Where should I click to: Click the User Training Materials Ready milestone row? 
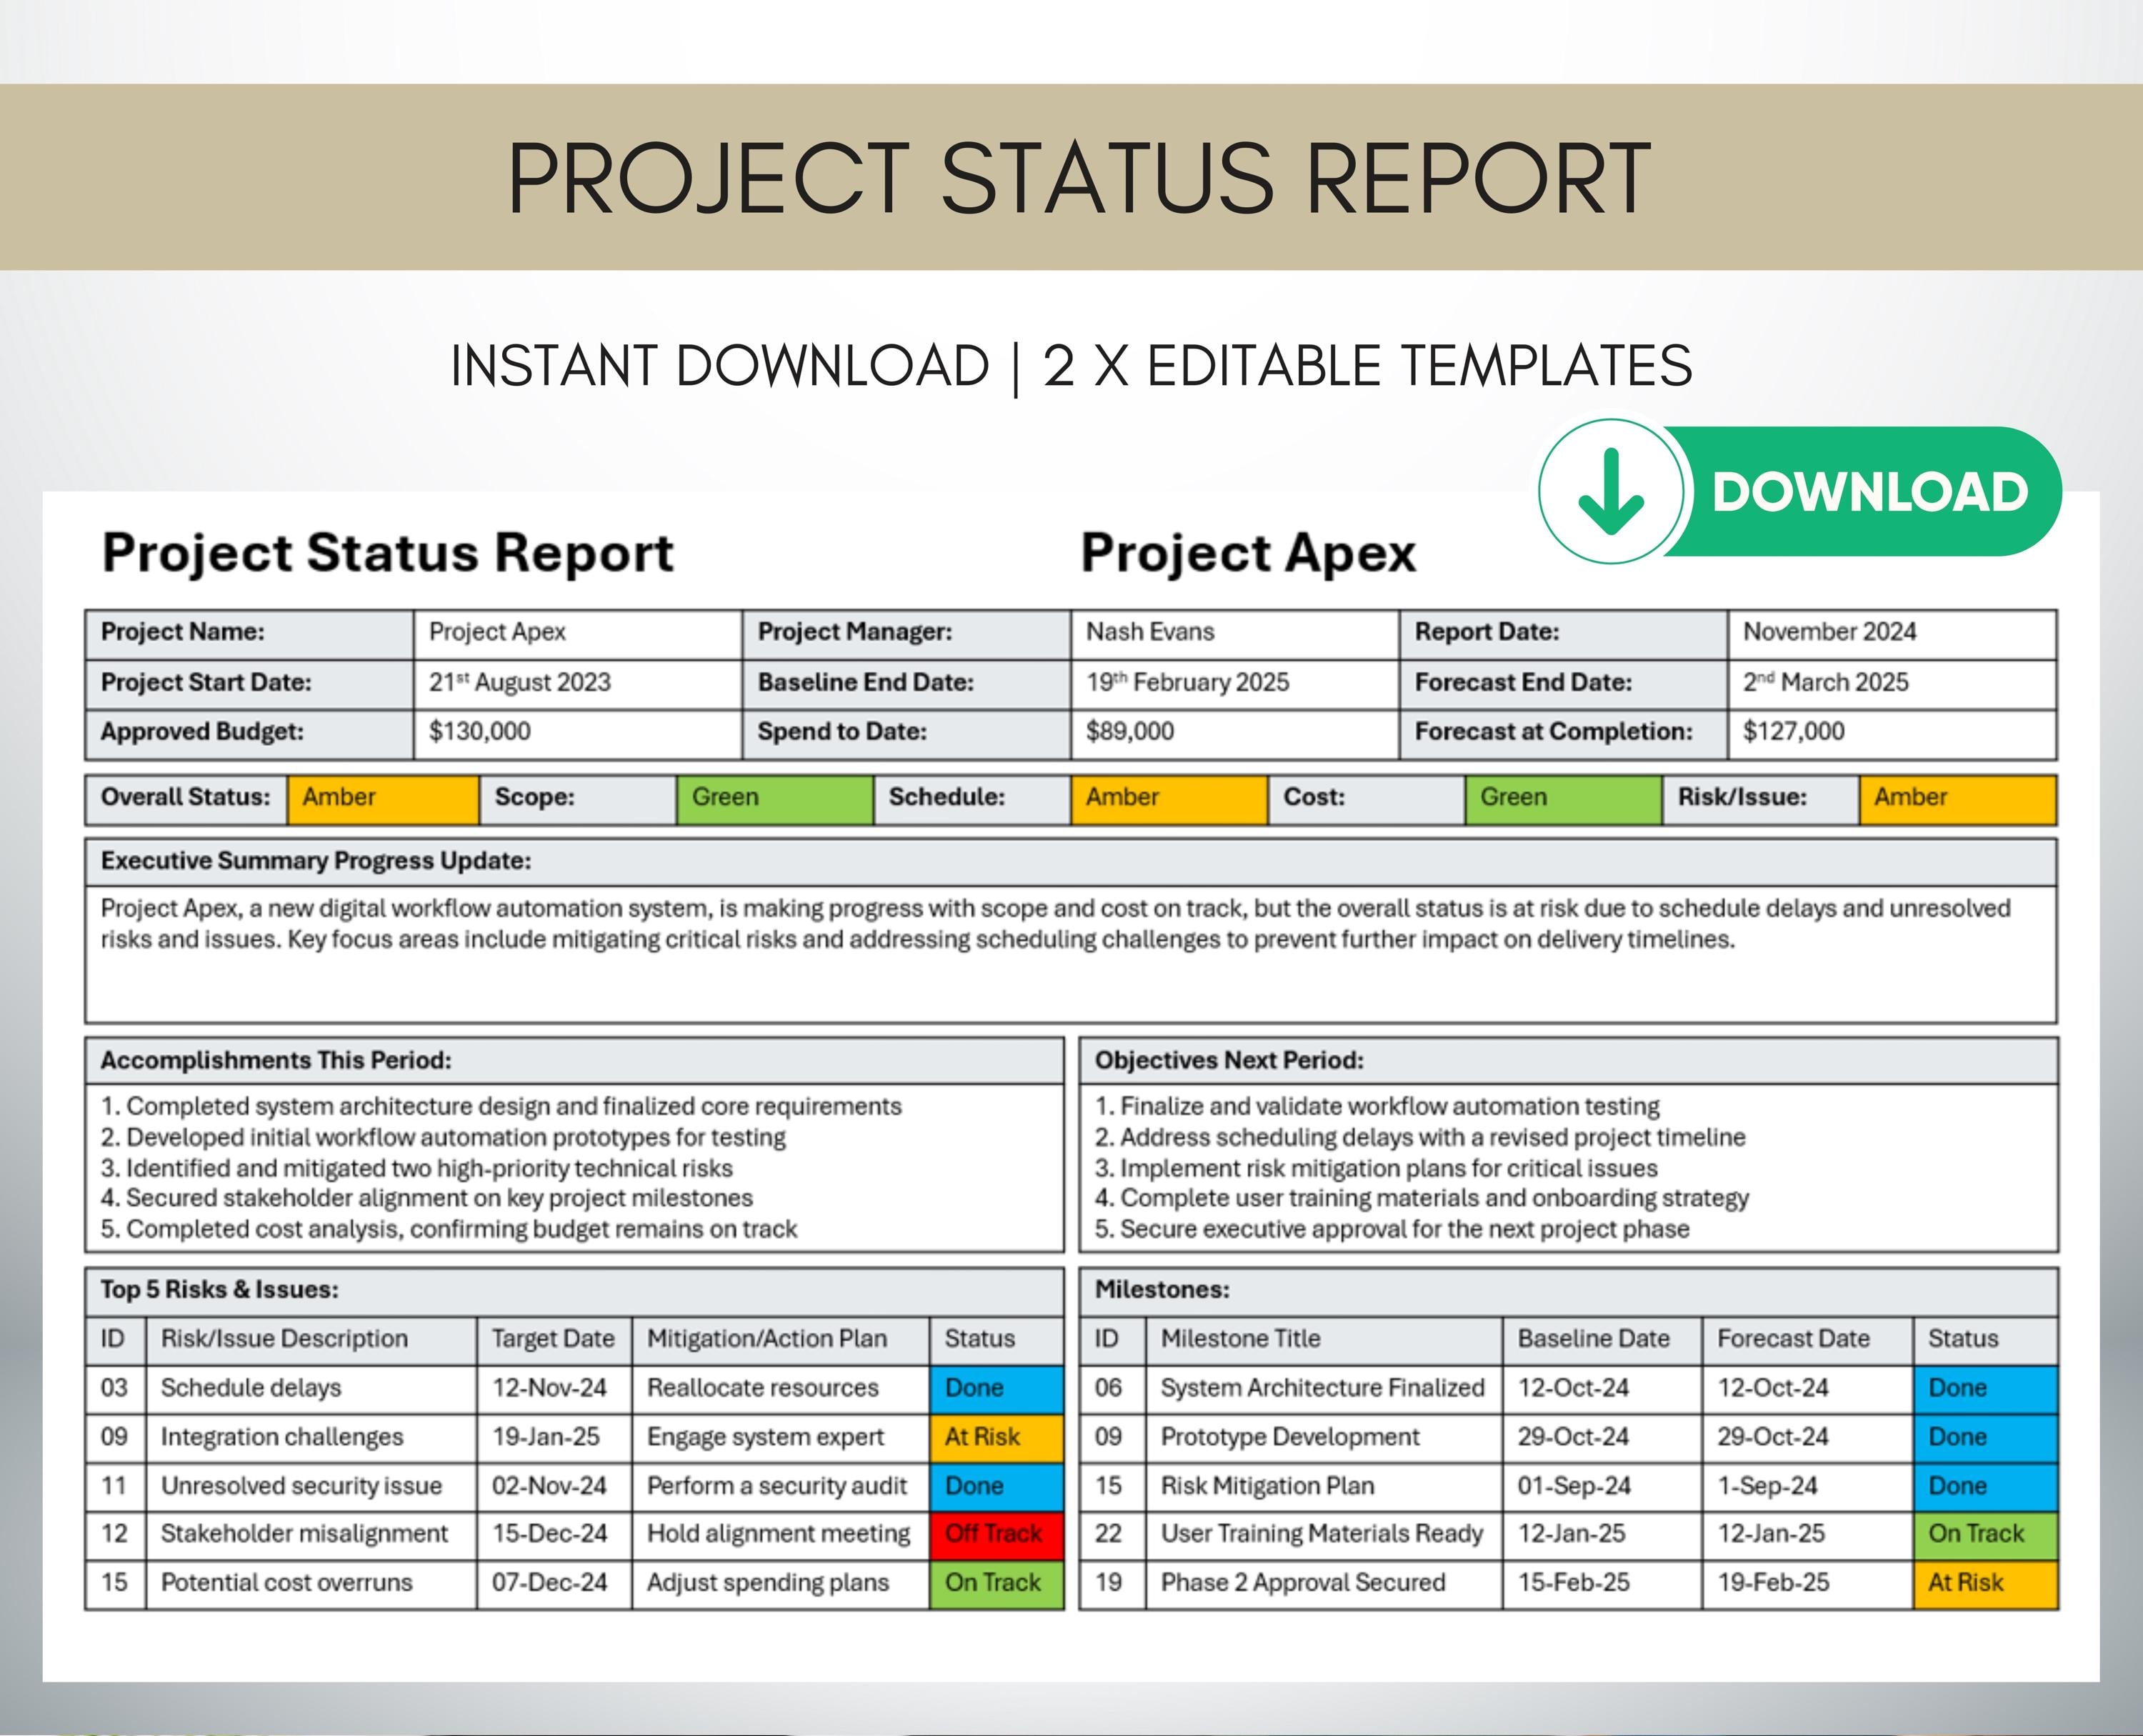pyautogui.click(x=1322, y=1533)
